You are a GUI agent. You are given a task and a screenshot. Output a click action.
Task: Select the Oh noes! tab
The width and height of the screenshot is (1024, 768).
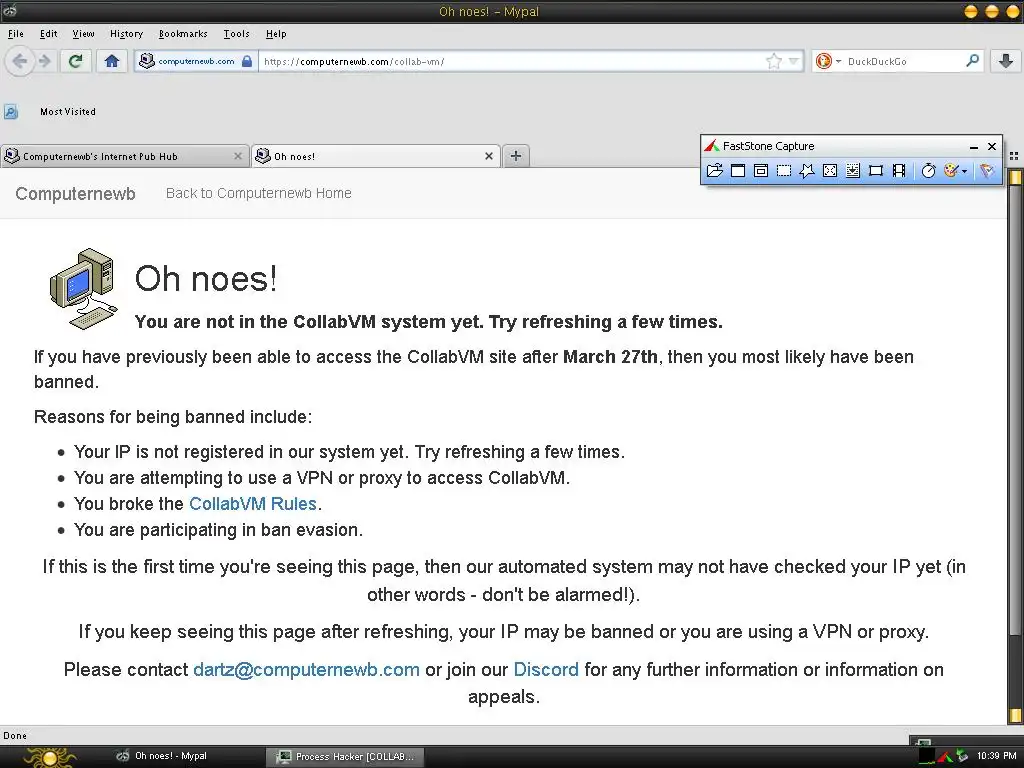click(x=376, y=156)
